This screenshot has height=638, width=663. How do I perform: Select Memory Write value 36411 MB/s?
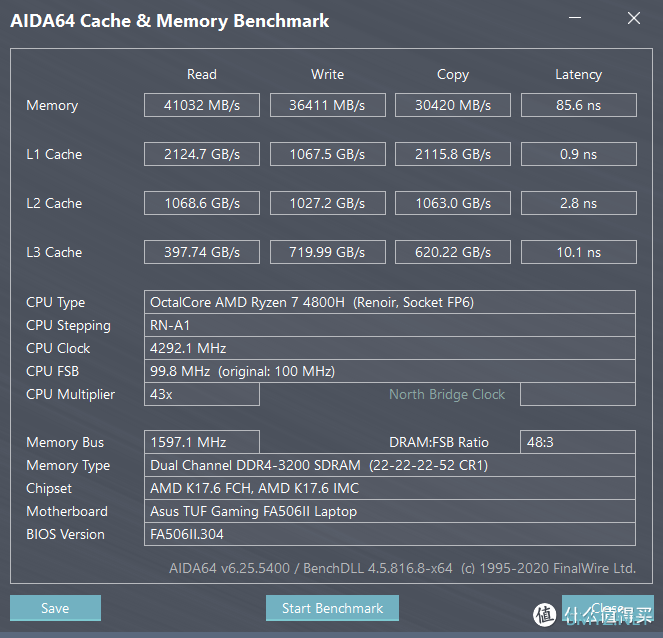[327, 105]
